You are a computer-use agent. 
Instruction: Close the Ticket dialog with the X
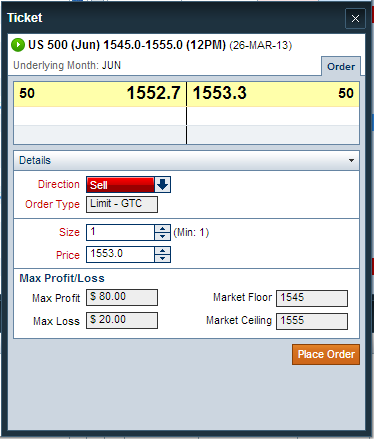pyautogui.click(x=355, y=18)
